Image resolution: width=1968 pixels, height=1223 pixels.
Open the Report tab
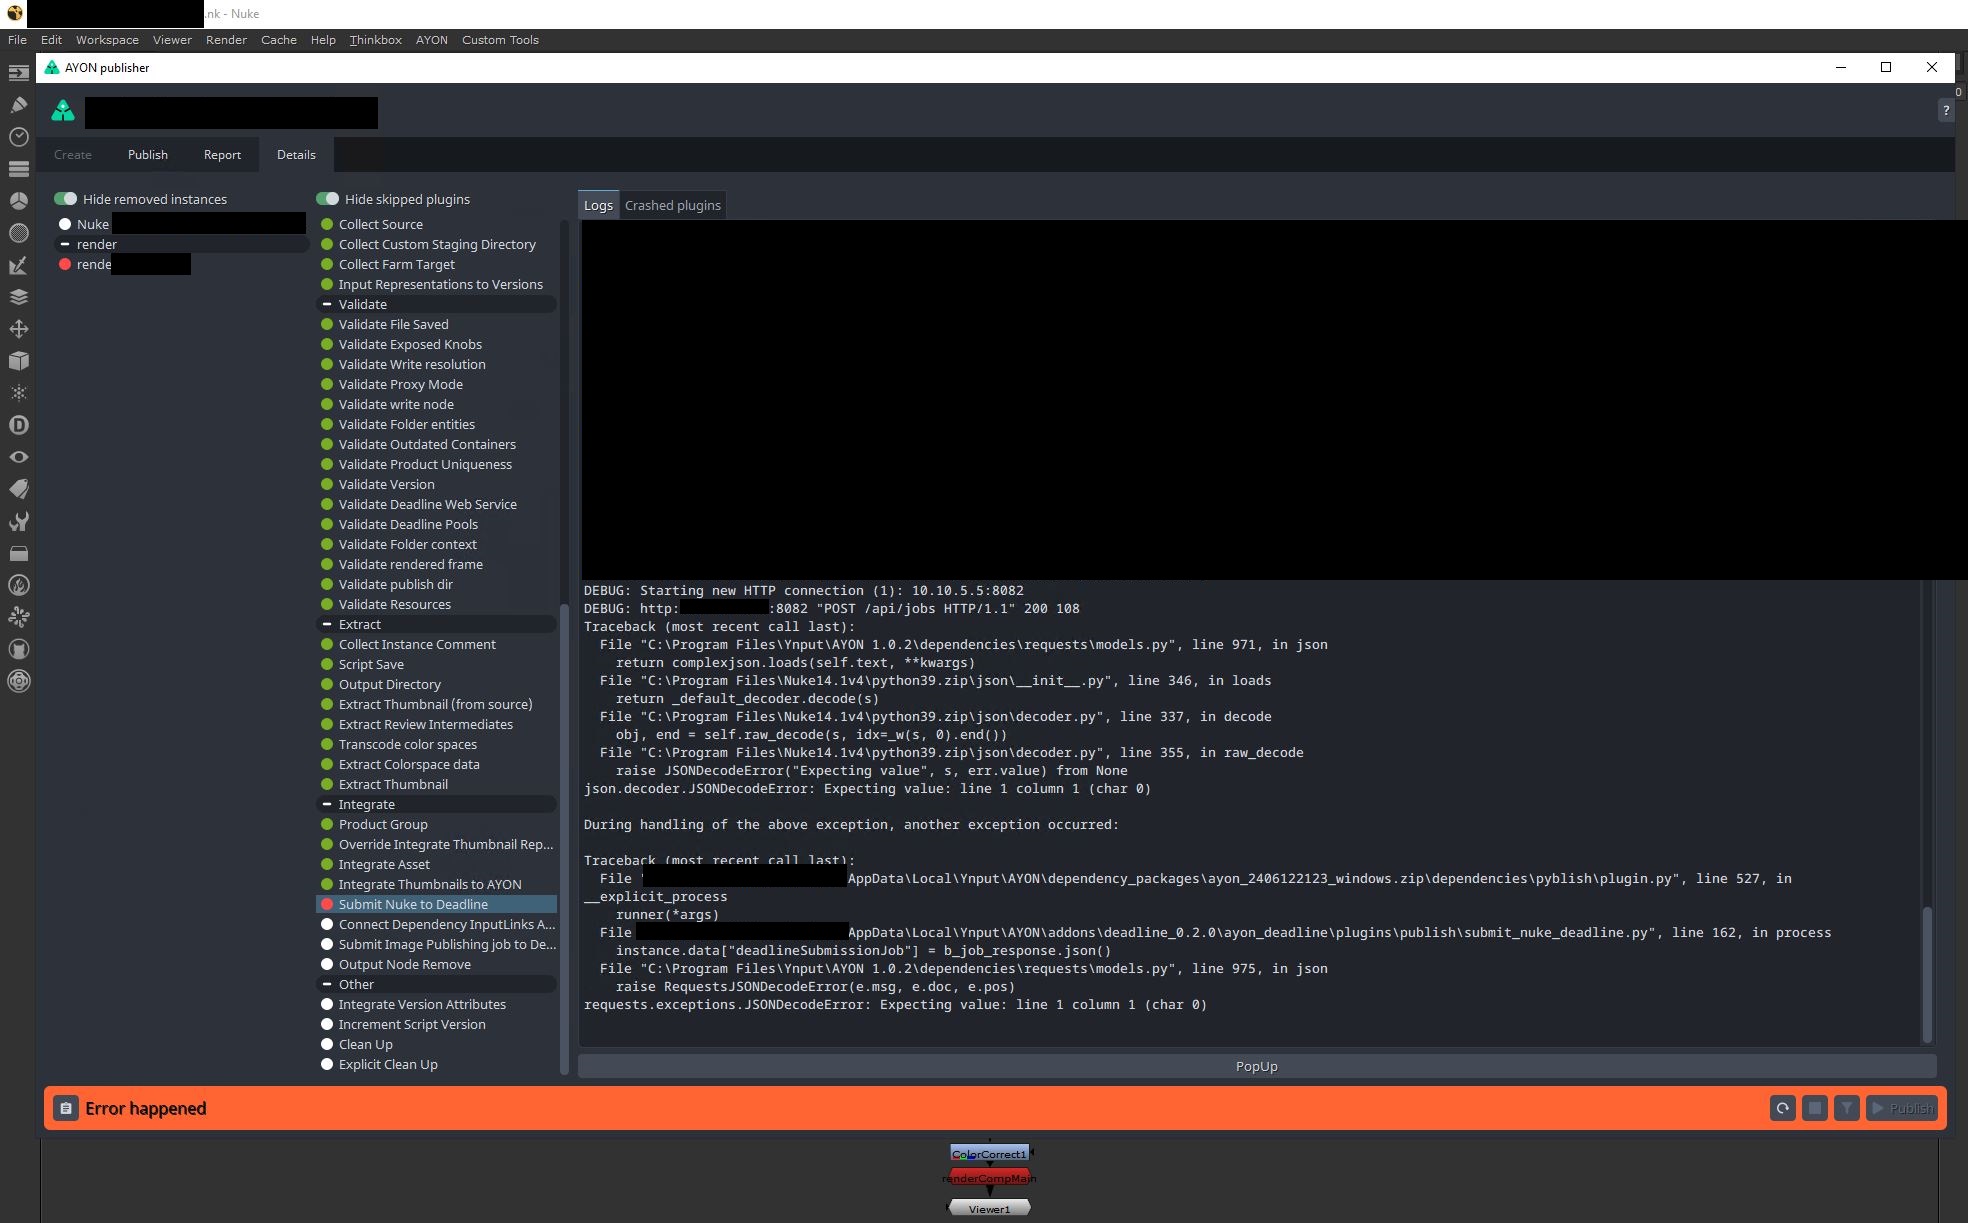pos(222,155)
